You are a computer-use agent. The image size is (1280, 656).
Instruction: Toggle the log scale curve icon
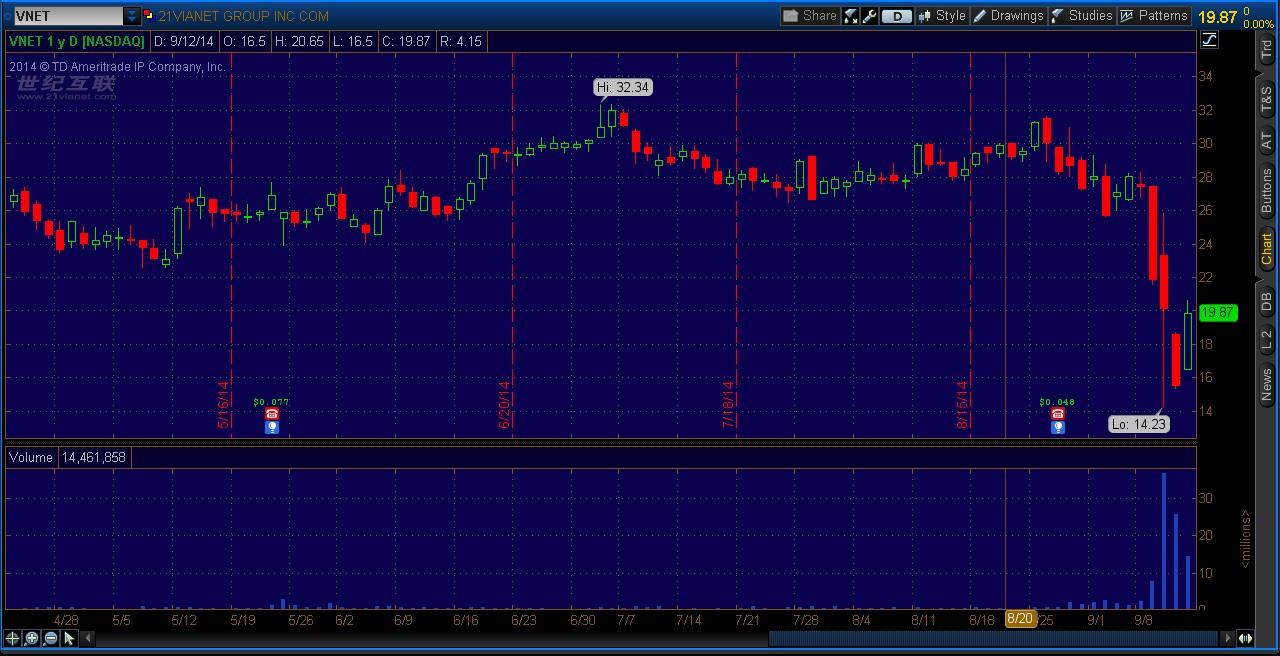point(1209,40)
